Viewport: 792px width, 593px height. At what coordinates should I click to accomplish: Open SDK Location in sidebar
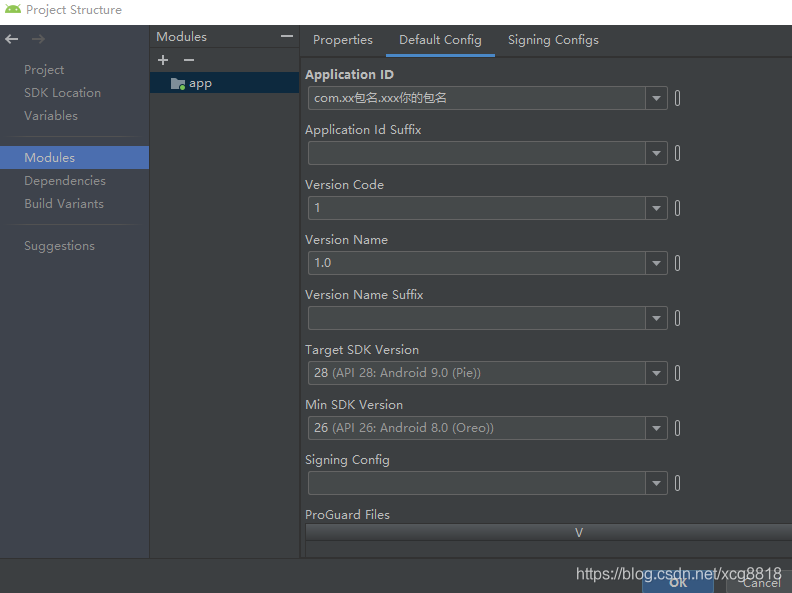click(x=62, y=92)
